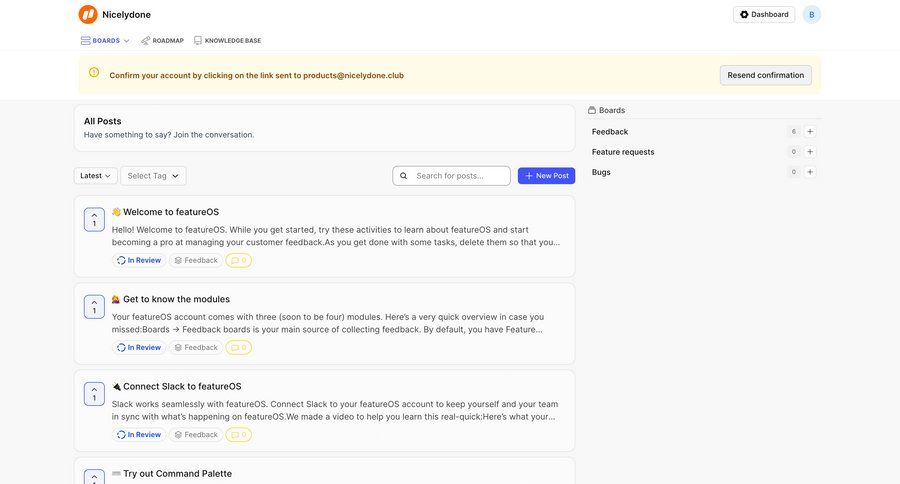Click the plus icon beside Feature requests
The width and height of the screenshot is (900, 484).
pyautogui.click(x=810, y=152)
